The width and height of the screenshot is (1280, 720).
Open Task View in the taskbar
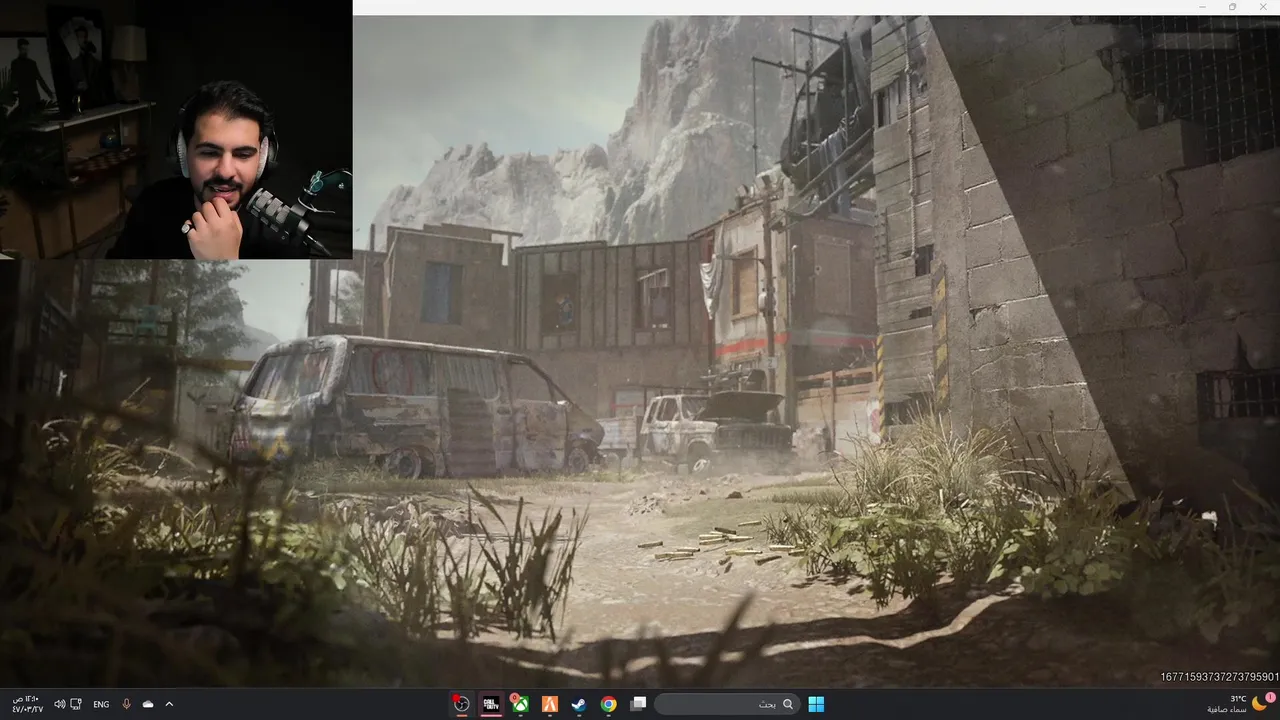pyautogui.click(x=638, y=704)
